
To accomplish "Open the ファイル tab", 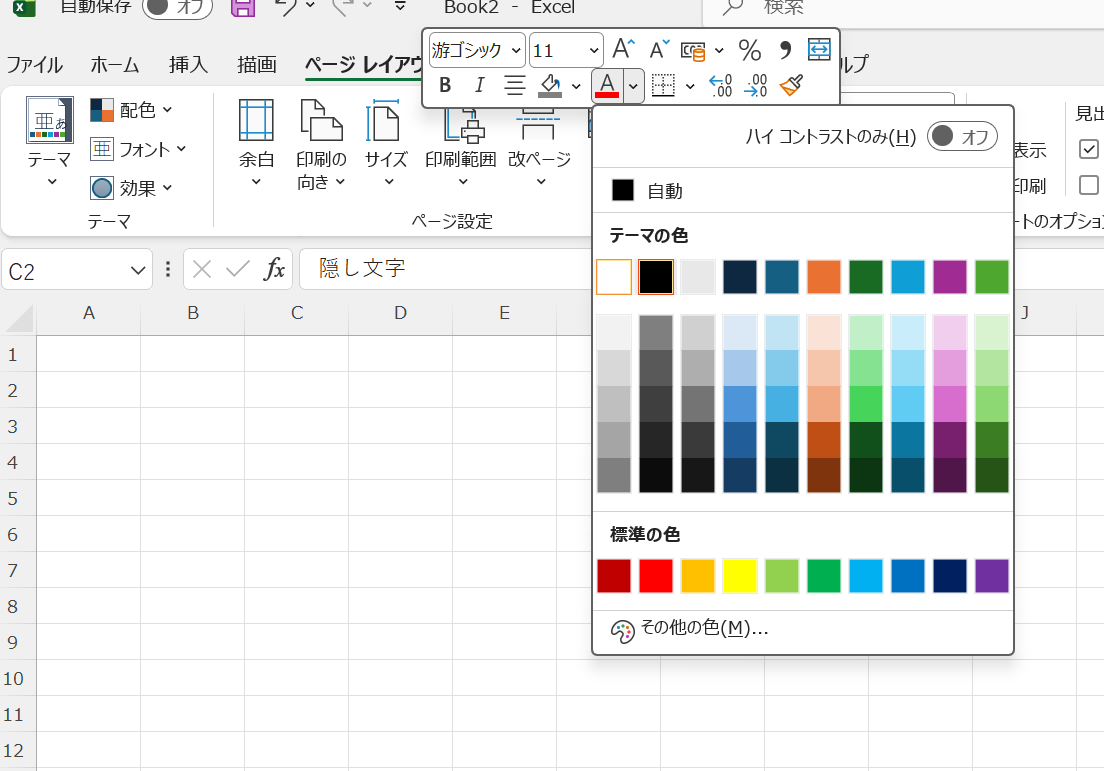I will click(x=35, y=65).
